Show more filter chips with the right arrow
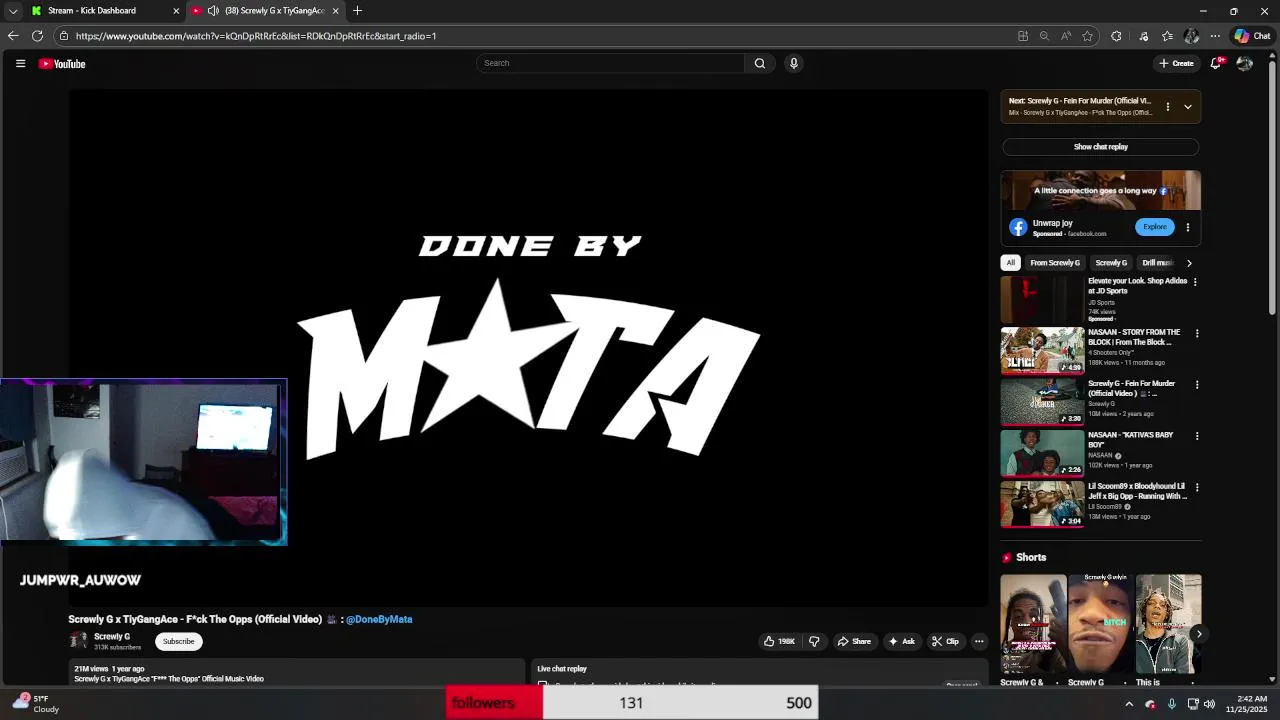 coord(1189,263)
